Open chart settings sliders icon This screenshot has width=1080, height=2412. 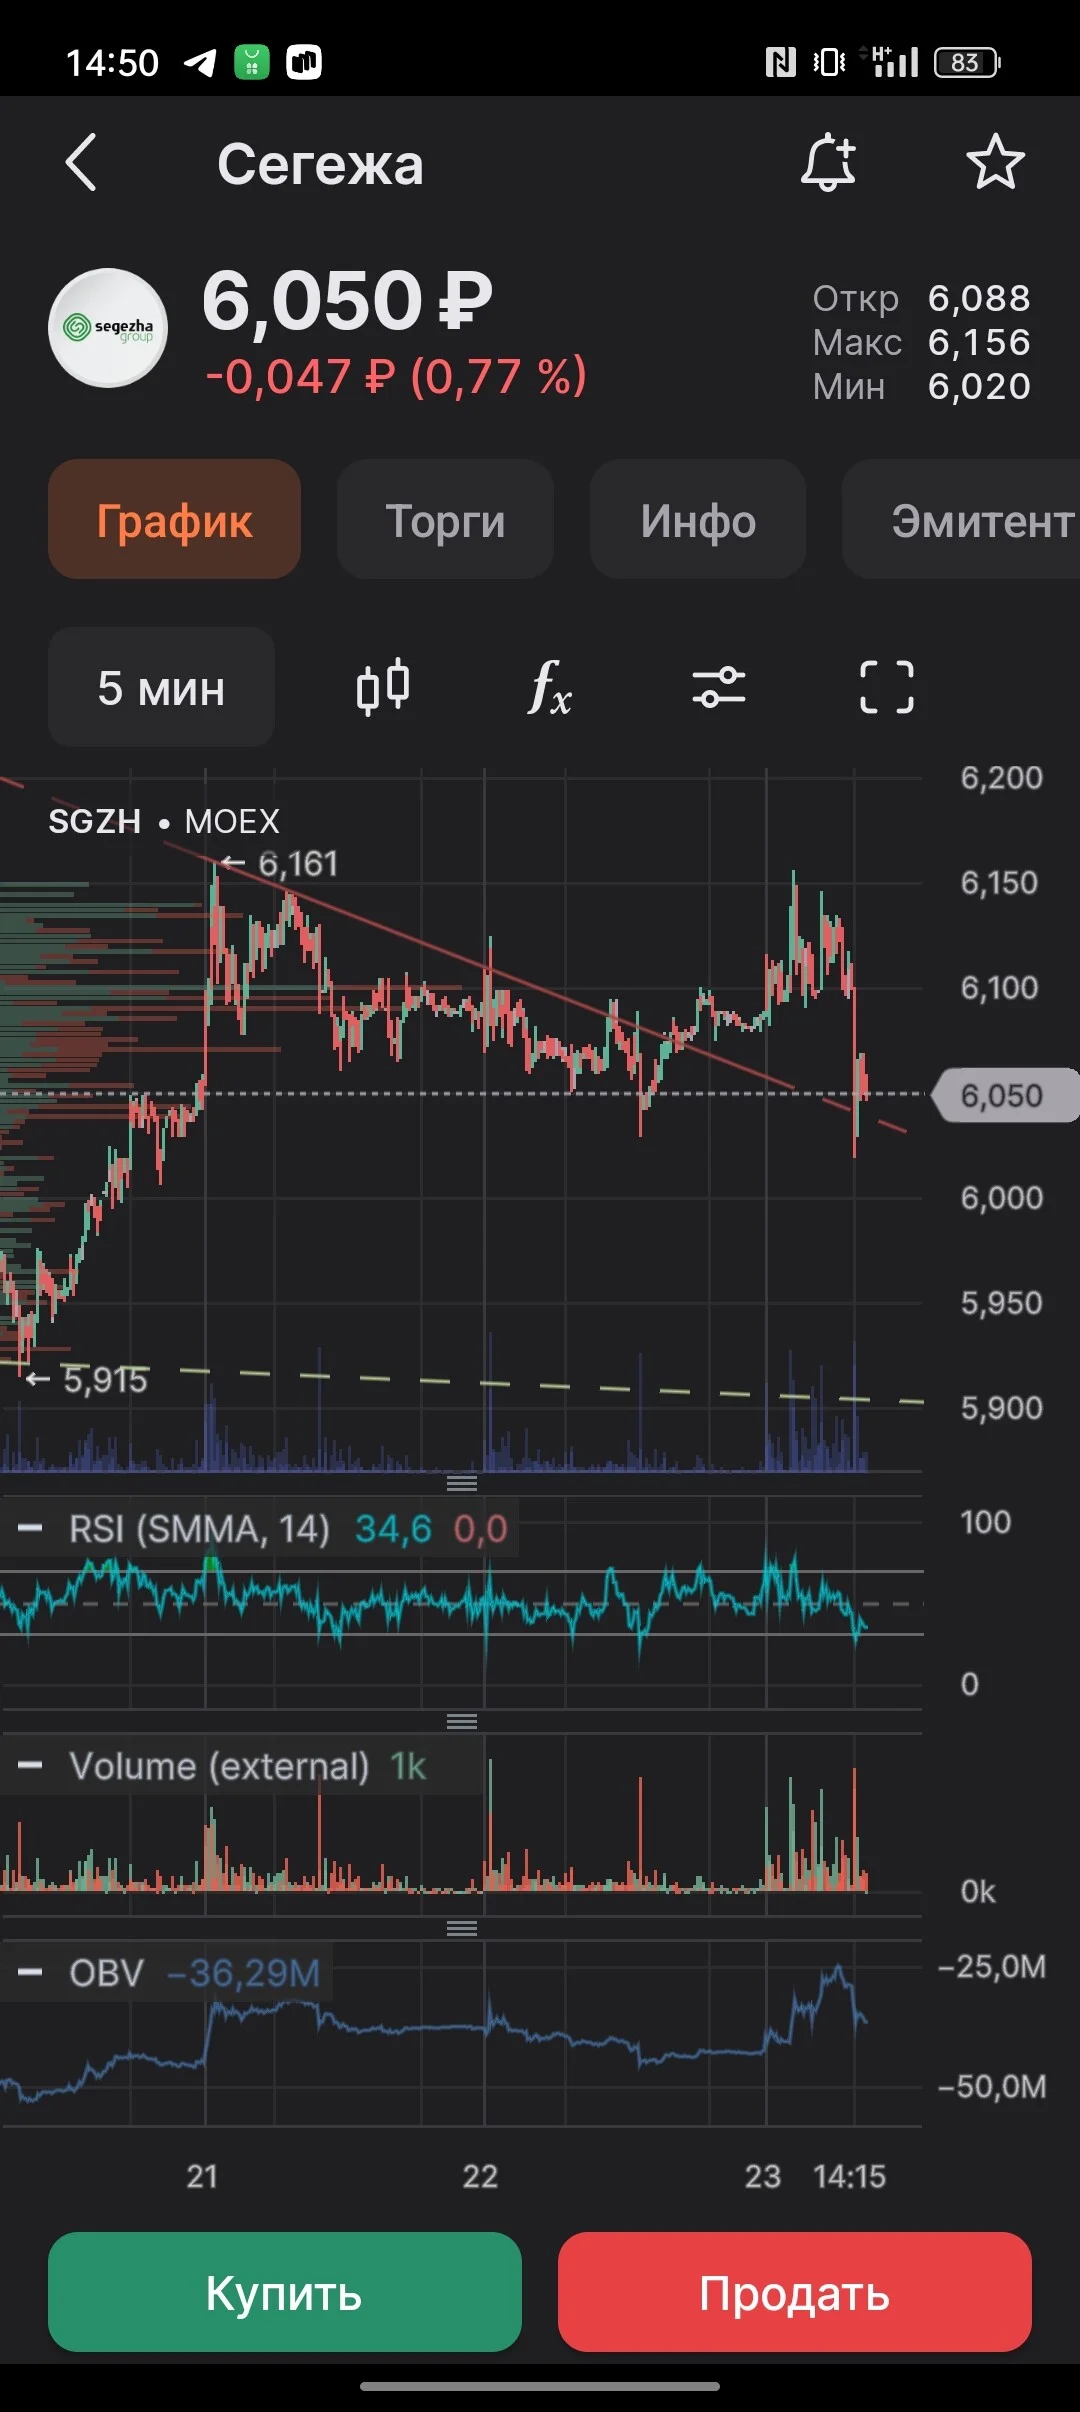[x=719, y=687]
